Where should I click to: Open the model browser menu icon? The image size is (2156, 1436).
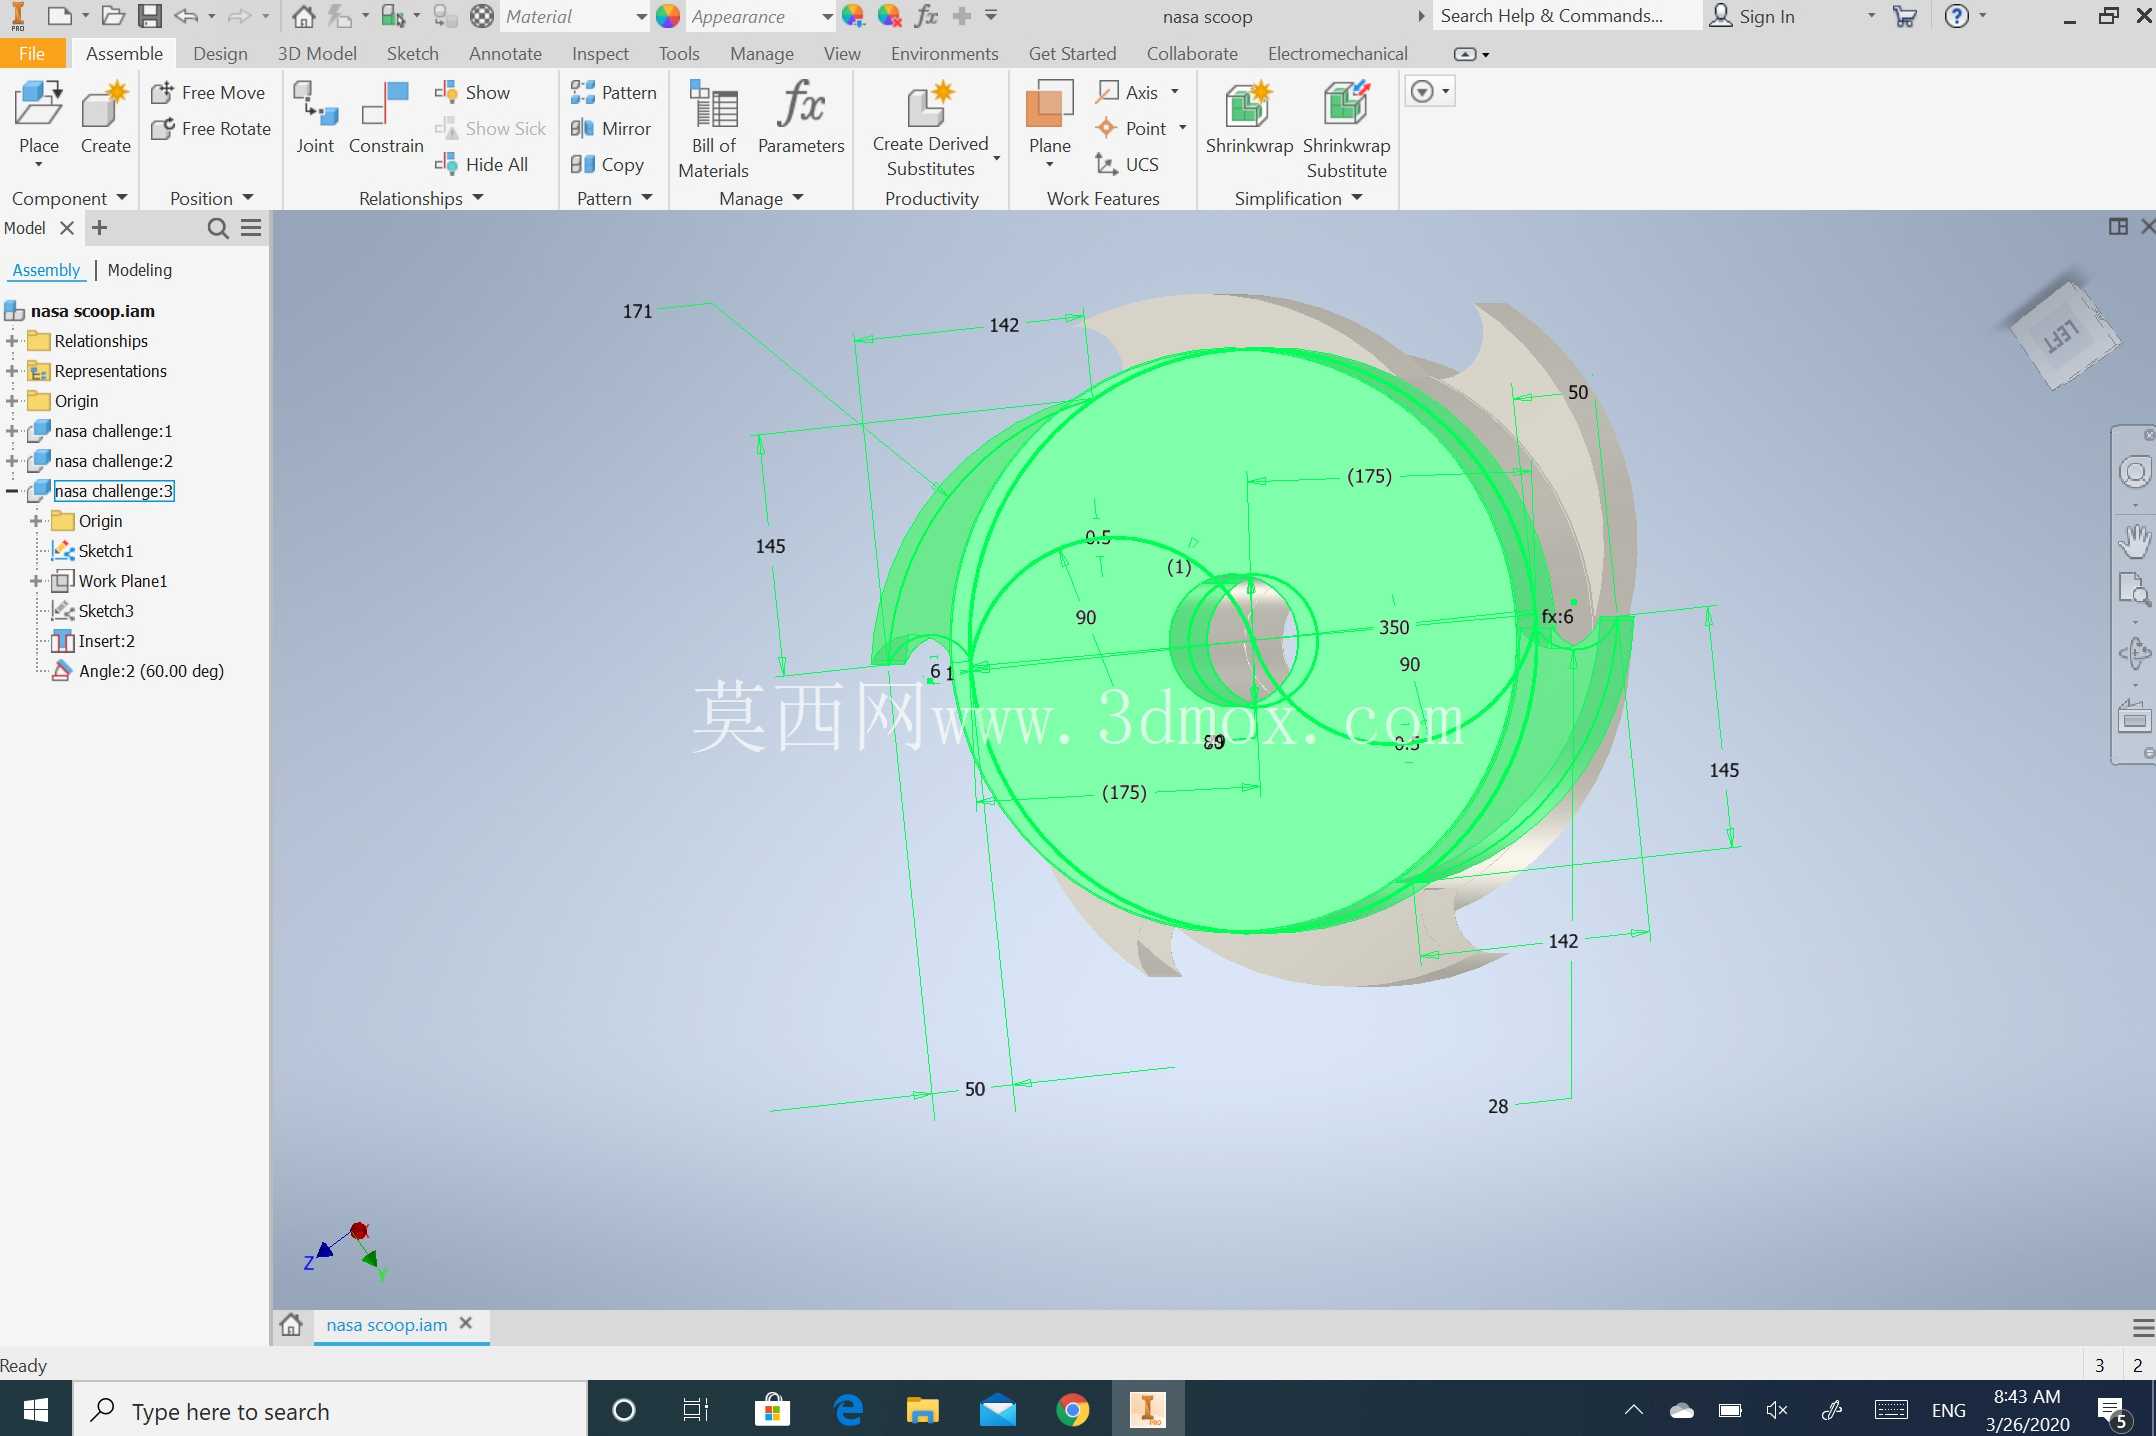pos(251,228)
